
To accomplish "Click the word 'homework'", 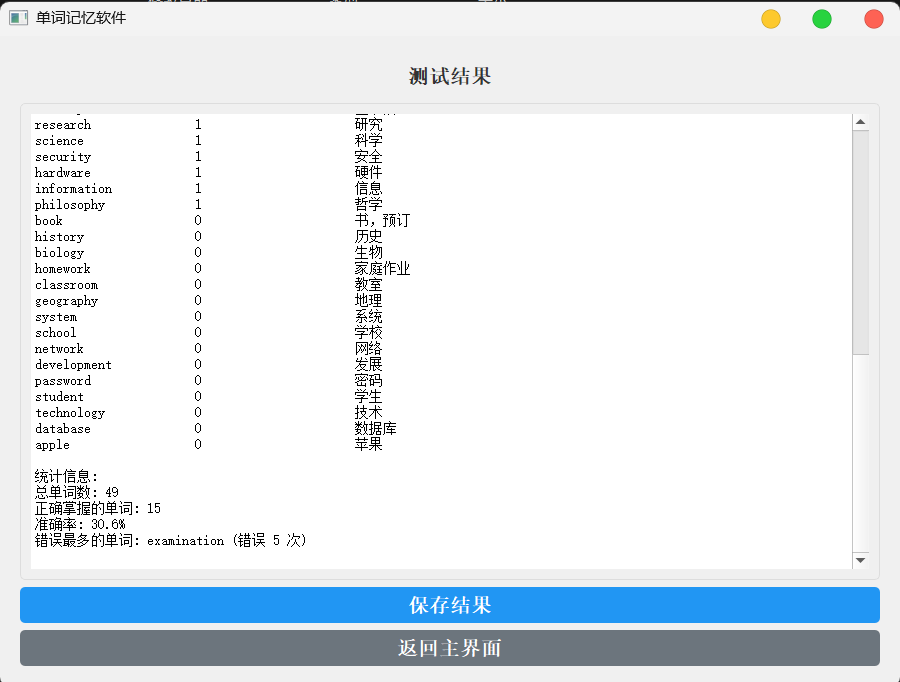I will point(63,269).
